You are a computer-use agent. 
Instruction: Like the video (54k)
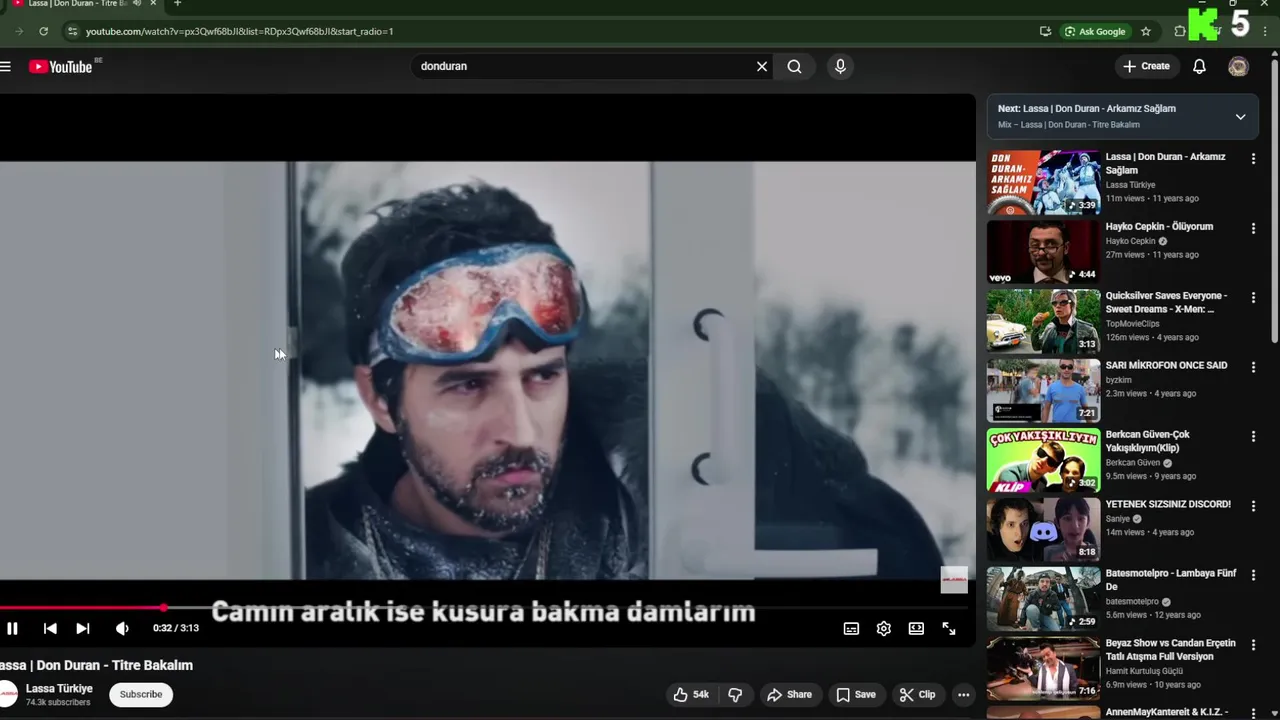point(691,694)
